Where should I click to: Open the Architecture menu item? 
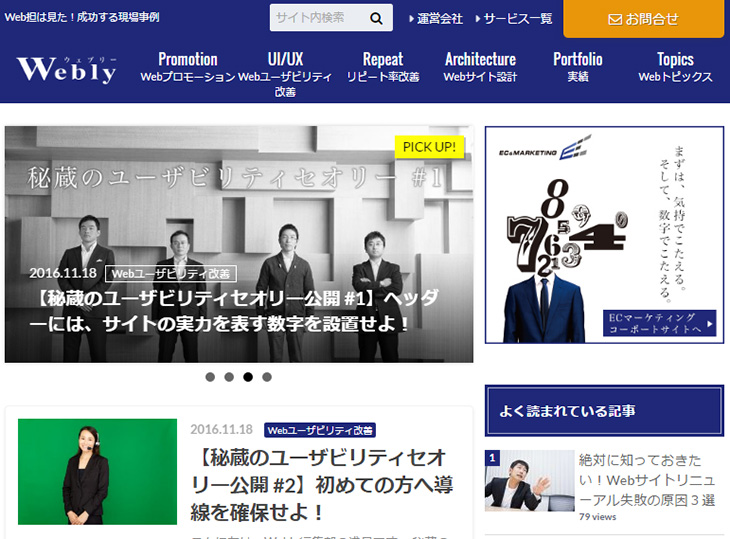tap(480, 67)
